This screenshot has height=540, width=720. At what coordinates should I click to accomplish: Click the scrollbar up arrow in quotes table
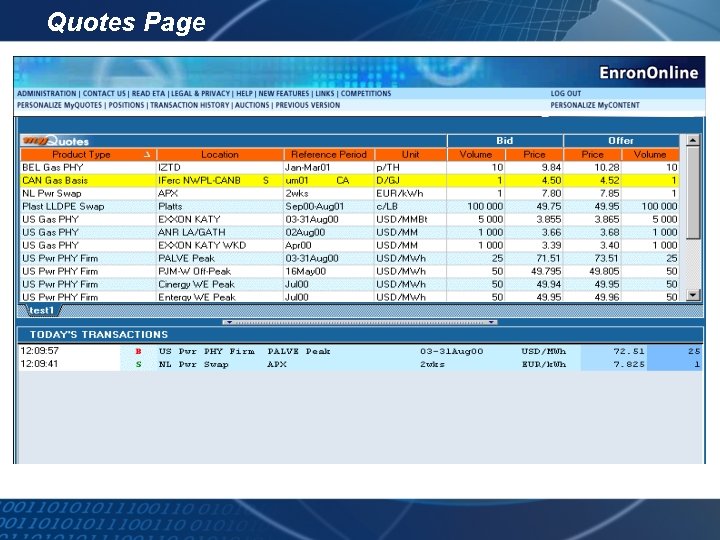click(x=693, y=140)
